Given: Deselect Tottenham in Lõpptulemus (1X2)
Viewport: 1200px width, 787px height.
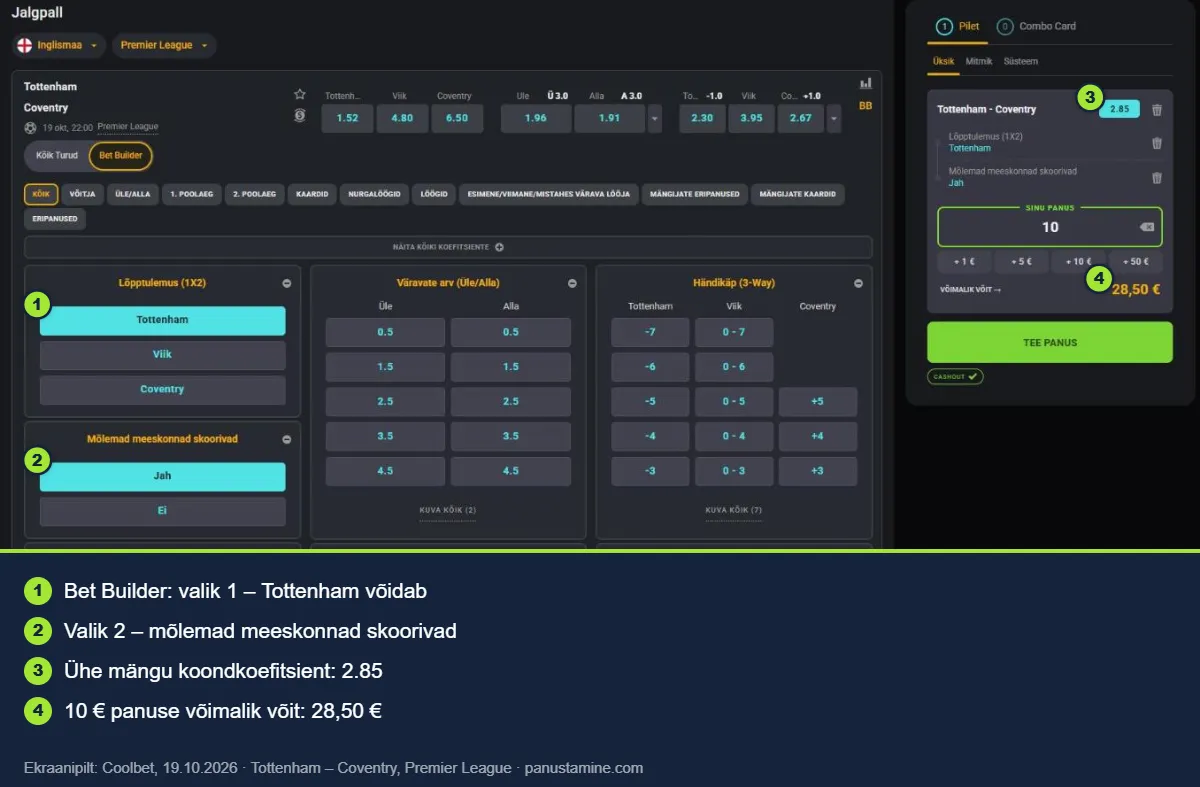Looking at the screenshot, I should tap(163, 320).
